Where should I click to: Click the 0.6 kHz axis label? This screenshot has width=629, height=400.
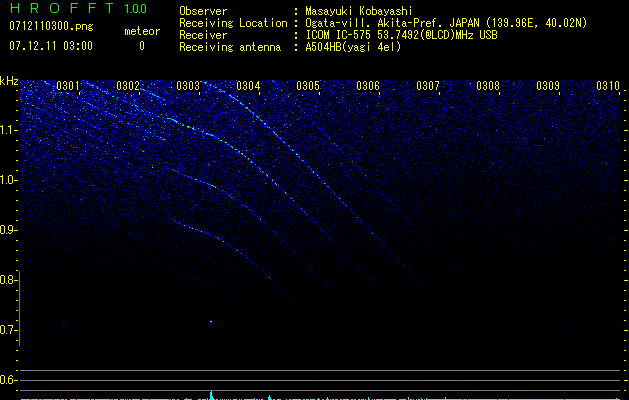pyautogui.click(x=8, y=380)
